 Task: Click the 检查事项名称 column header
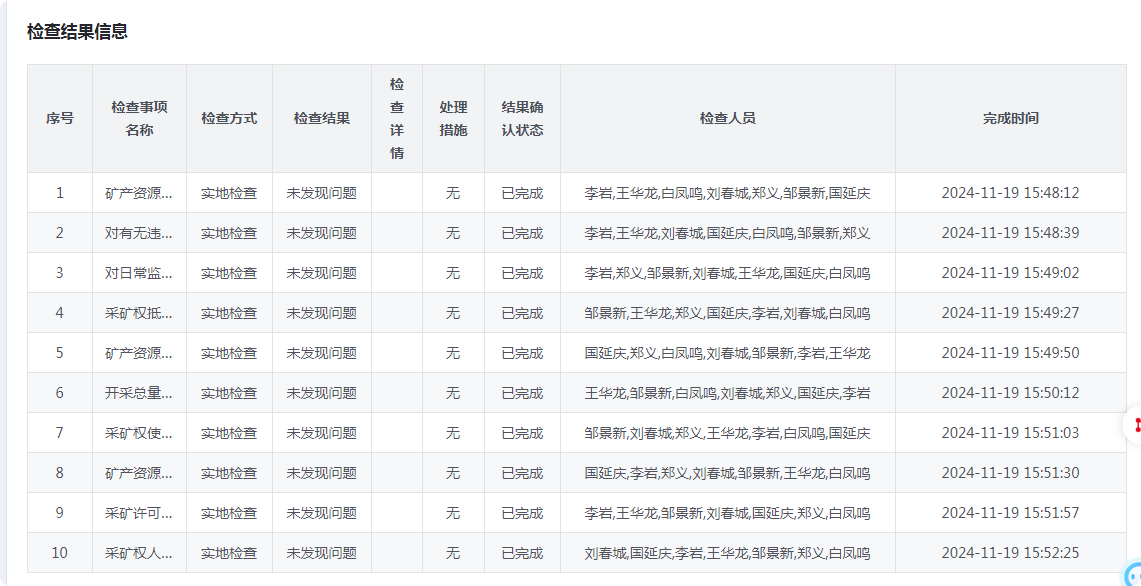(x=139, y=119)
